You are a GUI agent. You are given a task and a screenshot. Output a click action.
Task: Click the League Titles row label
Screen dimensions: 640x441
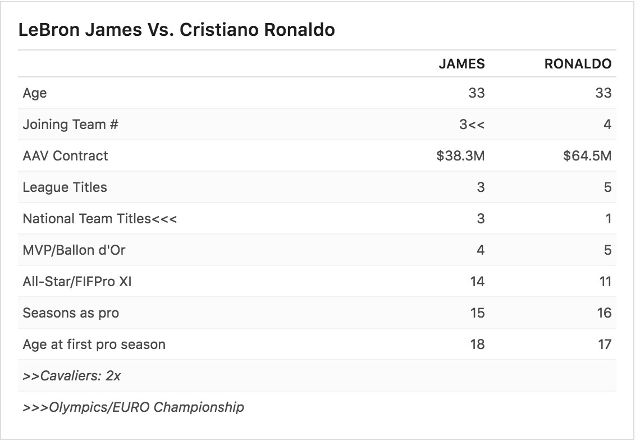[65, 187]
